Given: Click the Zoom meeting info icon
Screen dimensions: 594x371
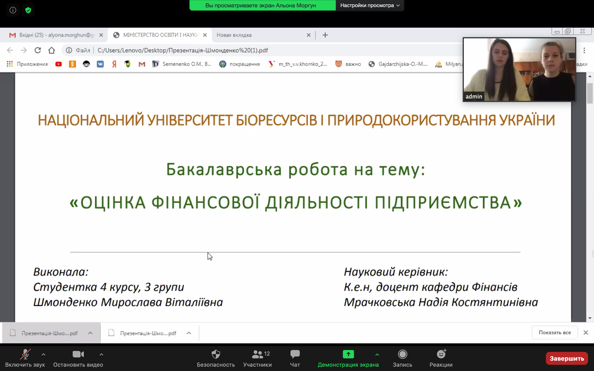Looking at the screenshot, I should [13, 10].
